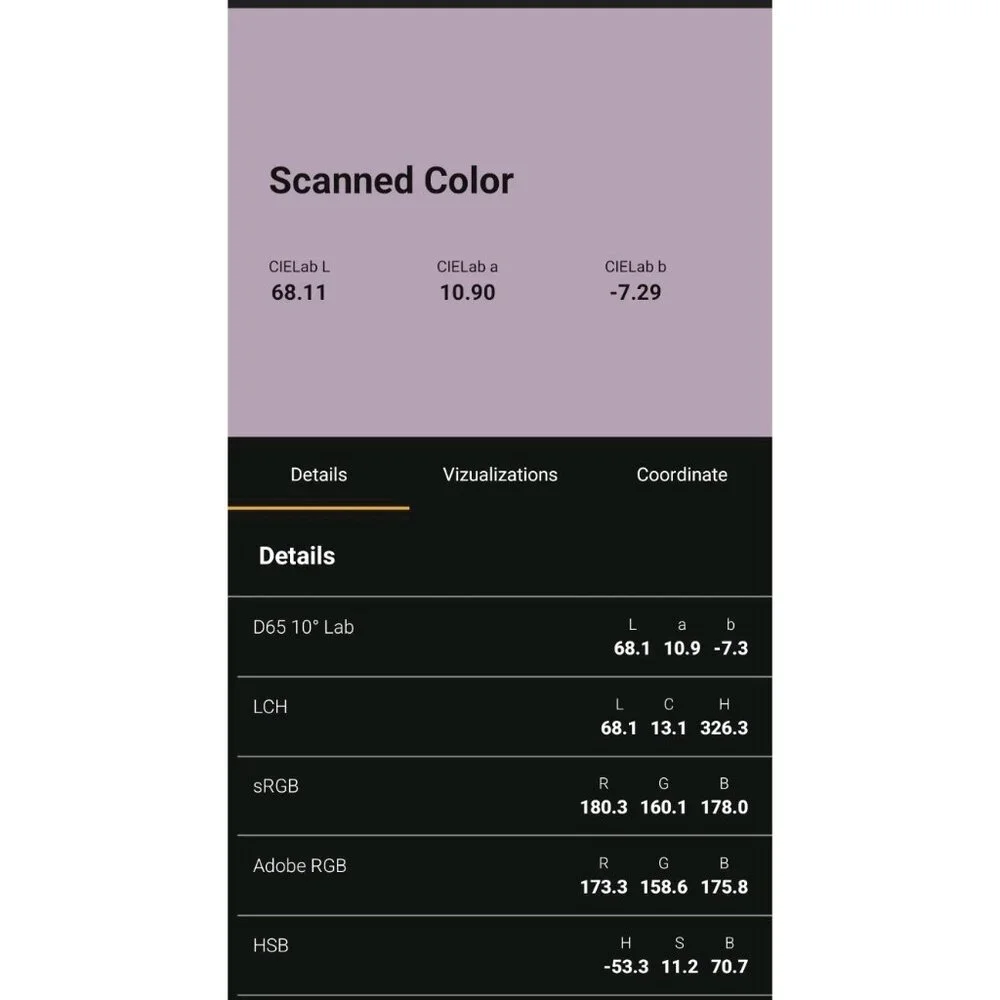Click the Adobe RGB row label
This screenshot has width=1000, height=1000.
(x=300, y=865)
